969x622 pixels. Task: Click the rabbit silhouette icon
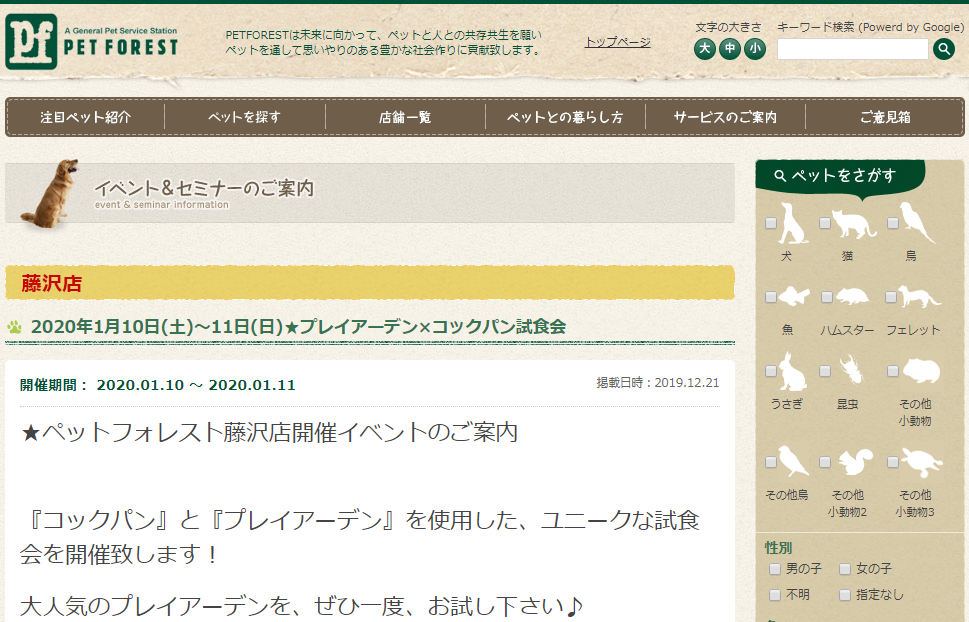(x=792, y=371)
